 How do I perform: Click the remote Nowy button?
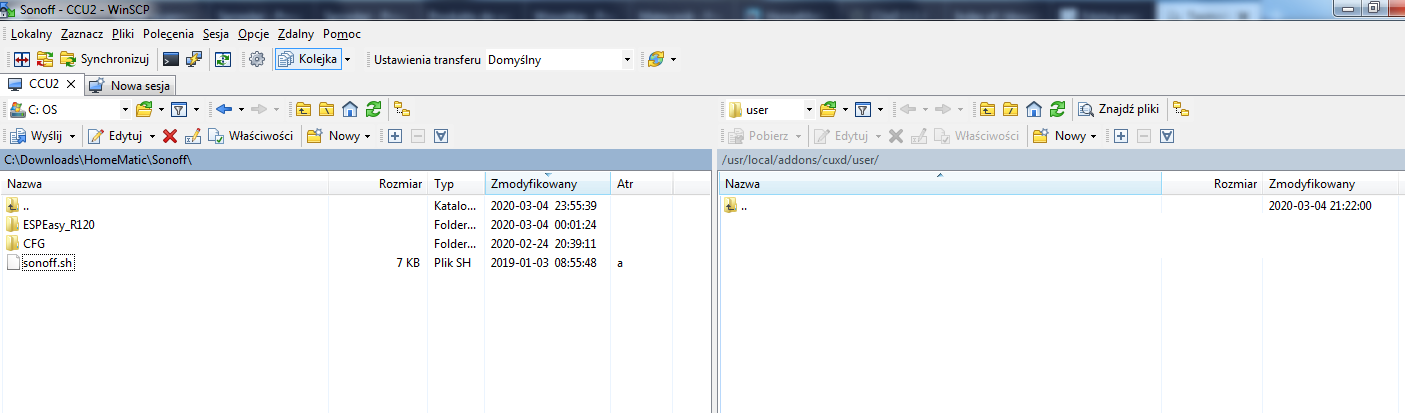pyautogui.click(x=1060, y=135)
